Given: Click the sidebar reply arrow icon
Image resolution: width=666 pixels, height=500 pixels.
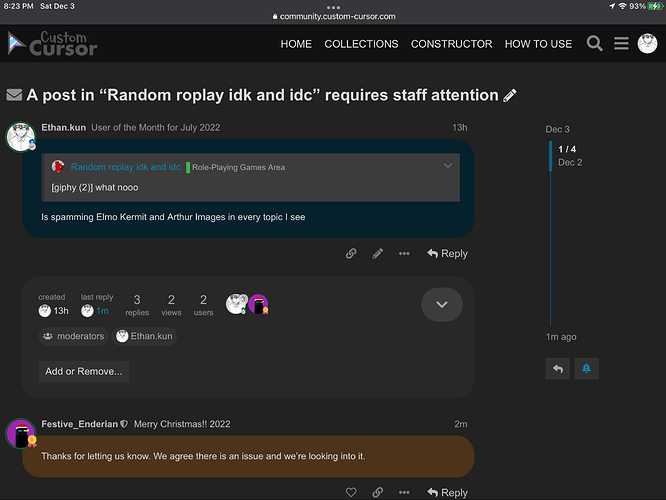Looking at the screenshot, I should tap(558, 369).
